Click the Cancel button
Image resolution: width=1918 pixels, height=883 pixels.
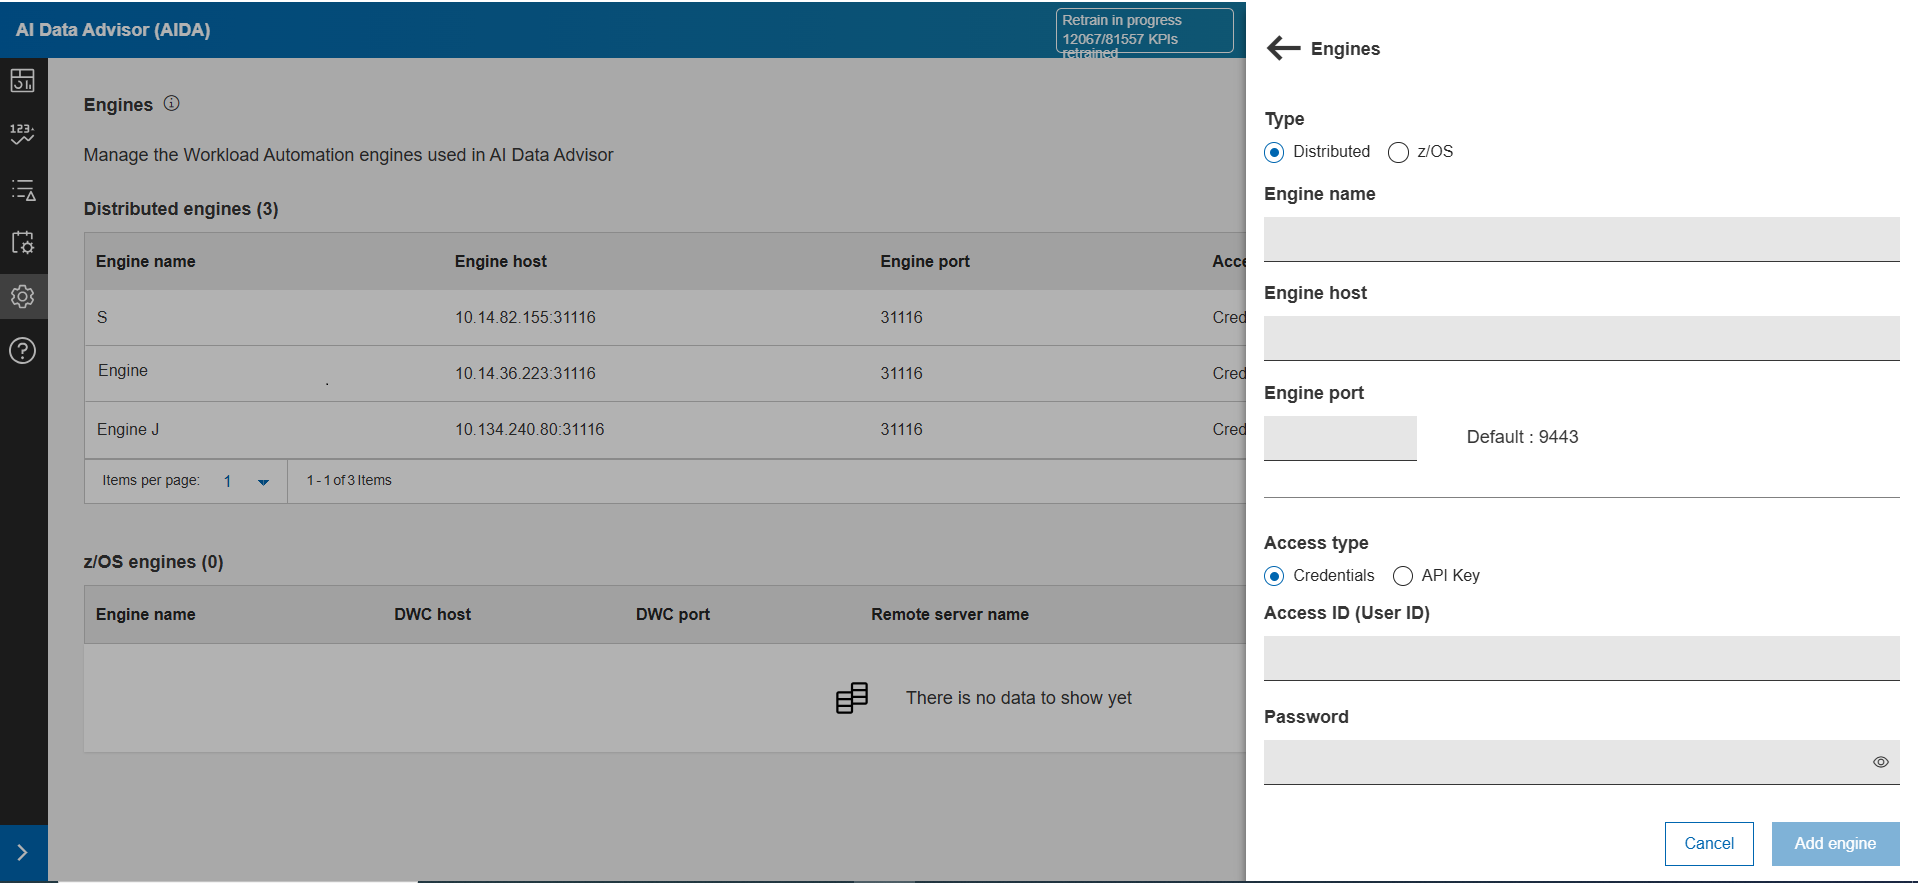pyautogui.click(x=1708, y=844)
